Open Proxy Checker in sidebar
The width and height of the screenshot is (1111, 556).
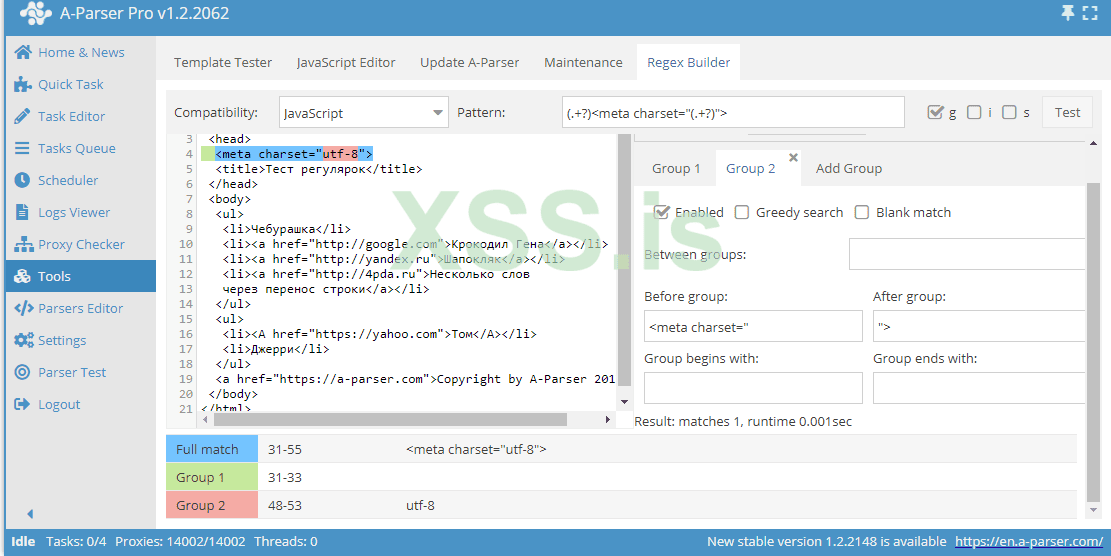(81, 244)
